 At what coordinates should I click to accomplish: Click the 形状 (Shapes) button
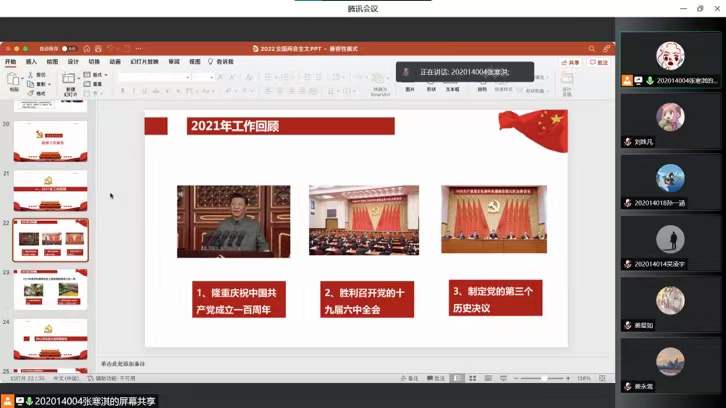coord(431,87)
